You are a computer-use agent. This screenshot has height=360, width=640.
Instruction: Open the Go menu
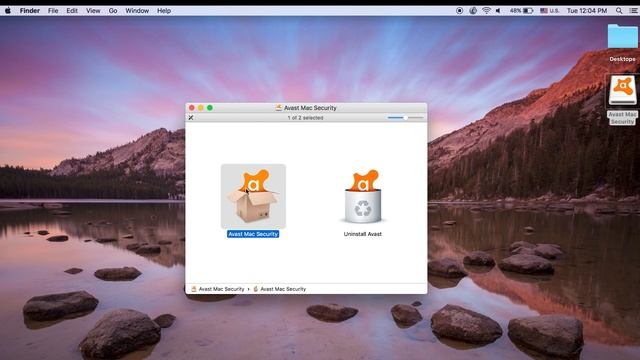pyautogui.click(x=113, y=11)
